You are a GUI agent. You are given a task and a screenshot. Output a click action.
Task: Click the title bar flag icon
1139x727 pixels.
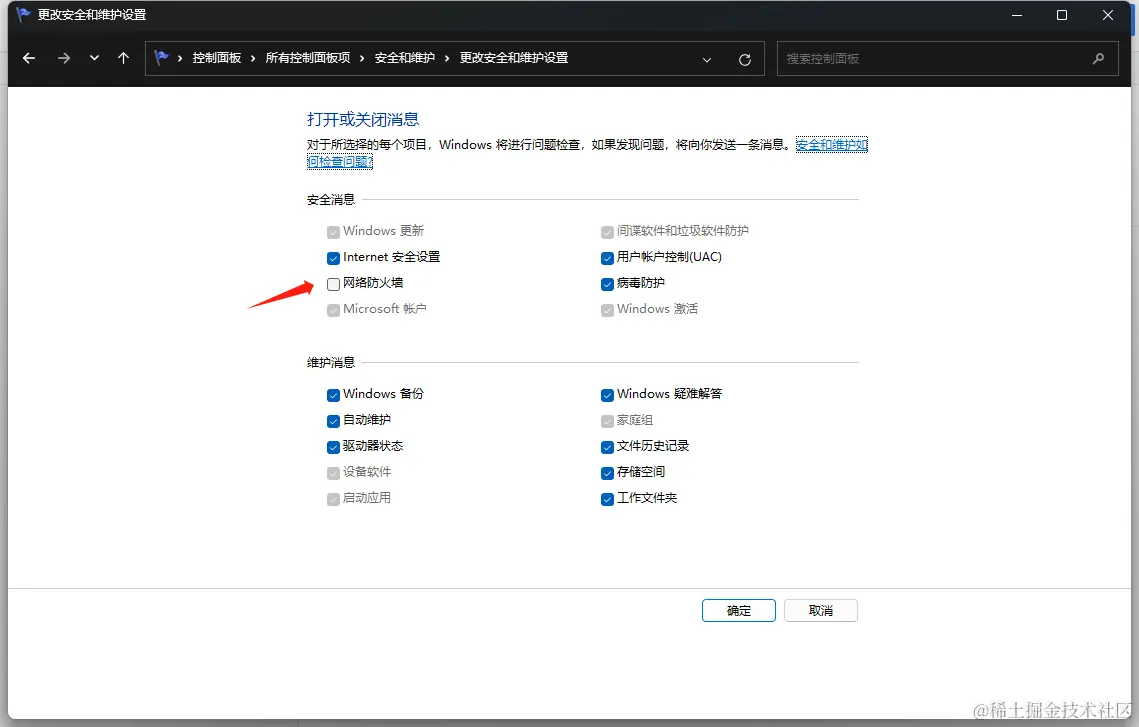click(23, 14)
